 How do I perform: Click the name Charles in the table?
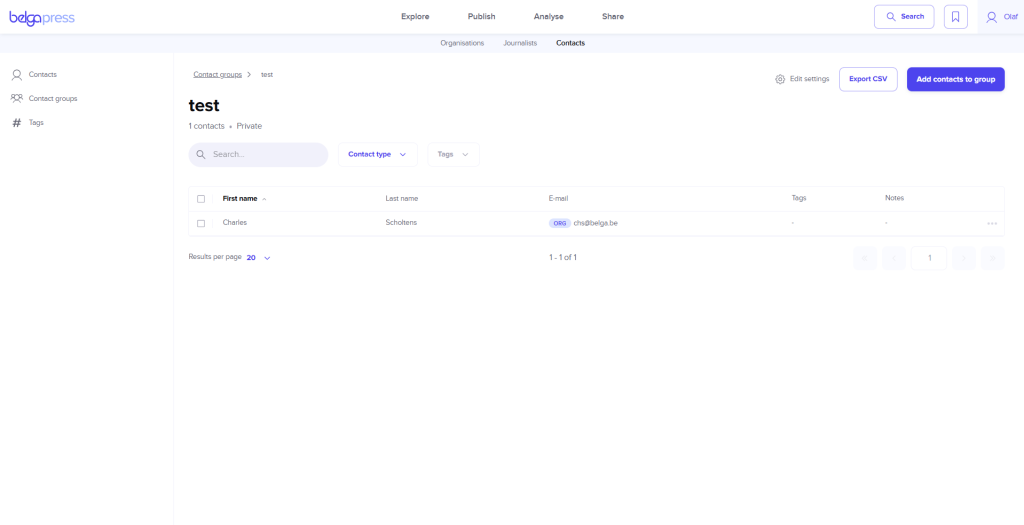[234, 223]
